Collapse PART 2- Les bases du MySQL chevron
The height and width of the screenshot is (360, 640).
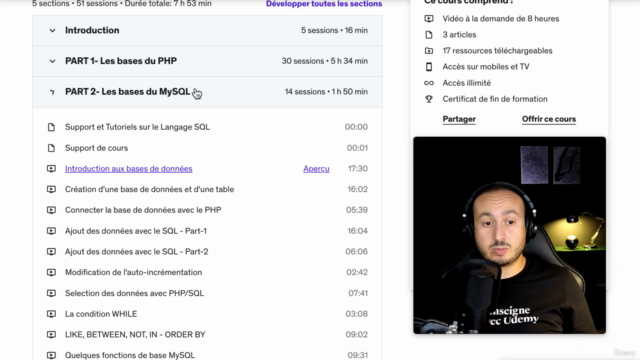[52, 92]
